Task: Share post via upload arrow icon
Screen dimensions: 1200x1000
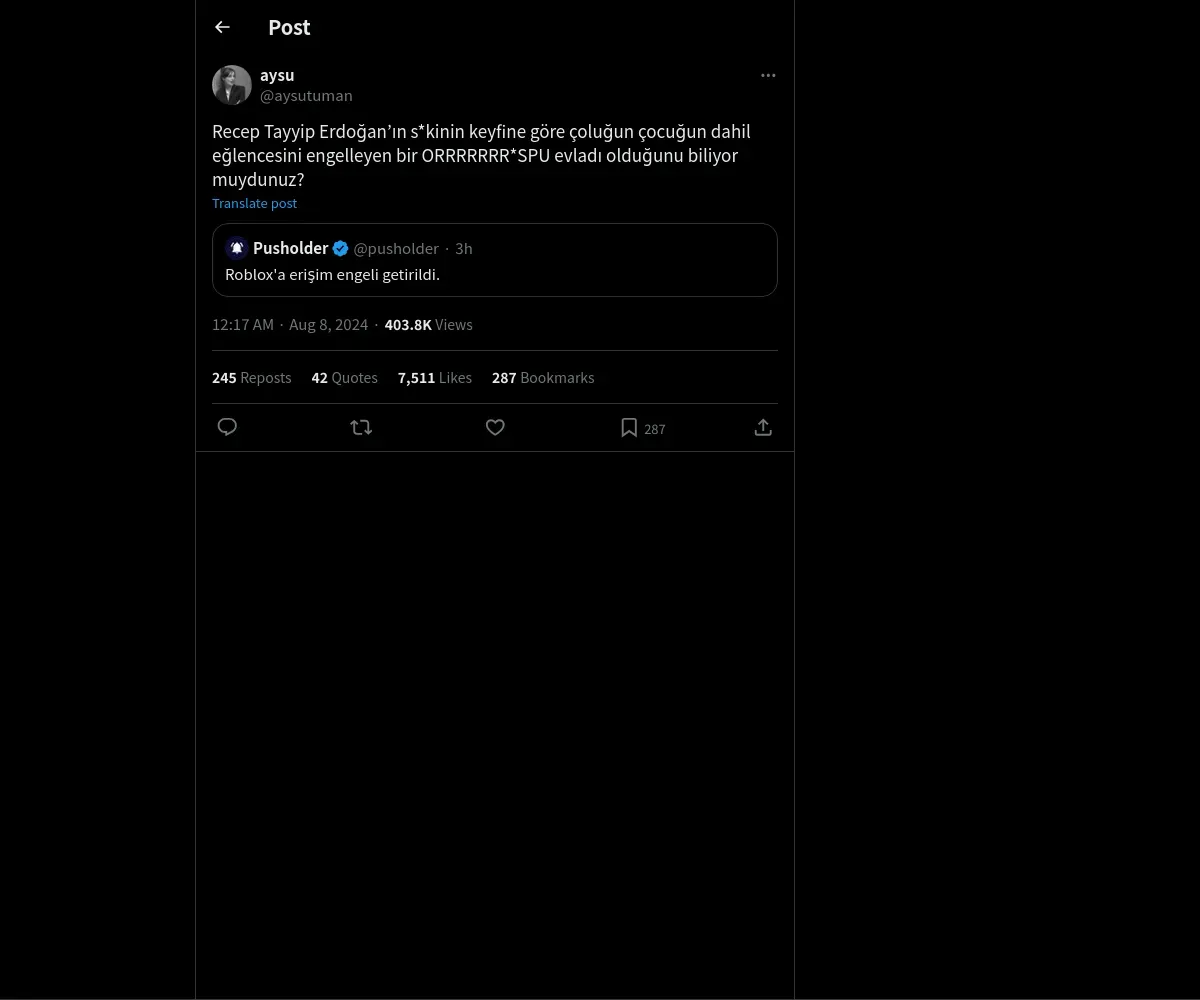Action: 763,427
